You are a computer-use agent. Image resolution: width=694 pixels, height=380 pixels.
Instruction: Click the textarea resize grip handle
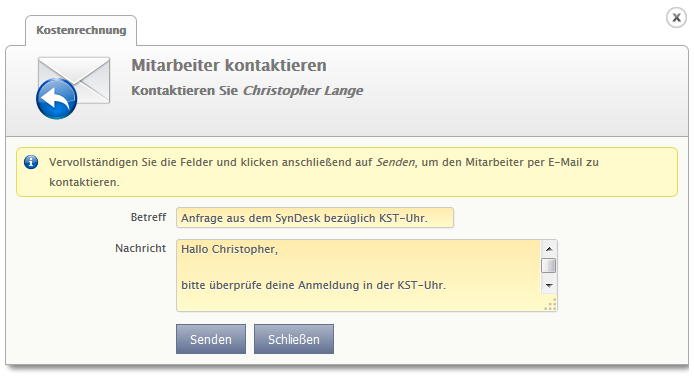pyautogui.click(x=550, y=305)
